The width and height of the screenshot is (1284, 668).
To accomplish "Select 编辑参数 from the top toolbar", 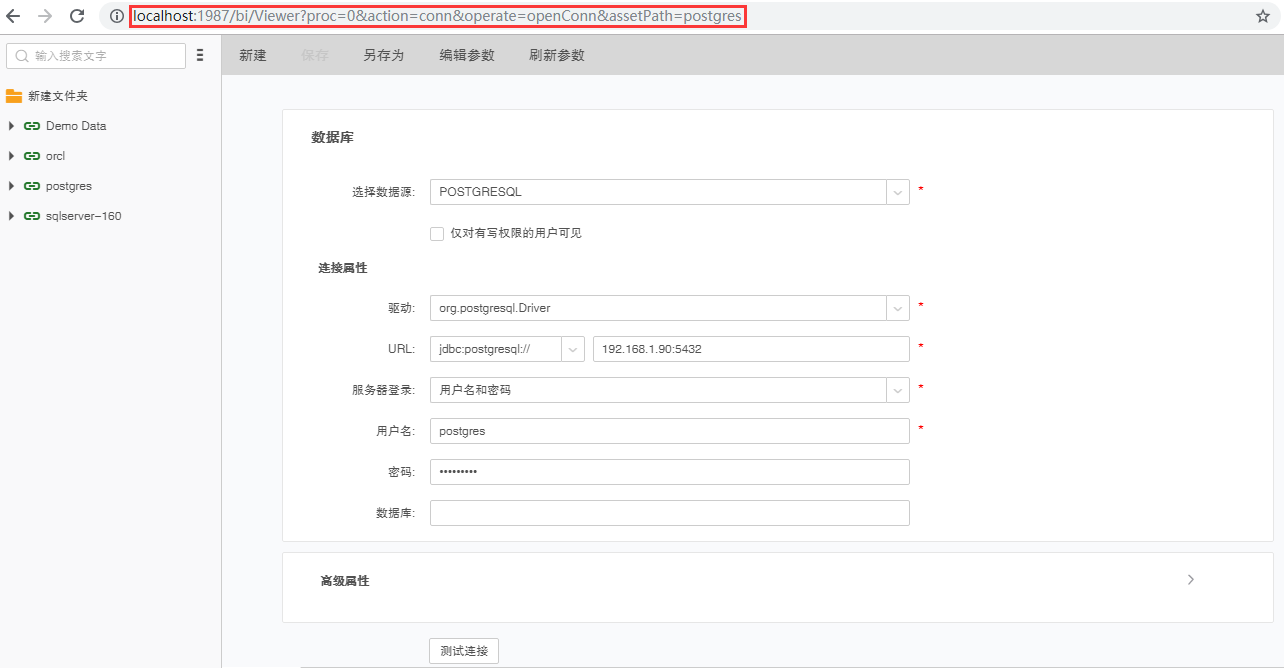I will pyautogui.click(x=466, y=55).
